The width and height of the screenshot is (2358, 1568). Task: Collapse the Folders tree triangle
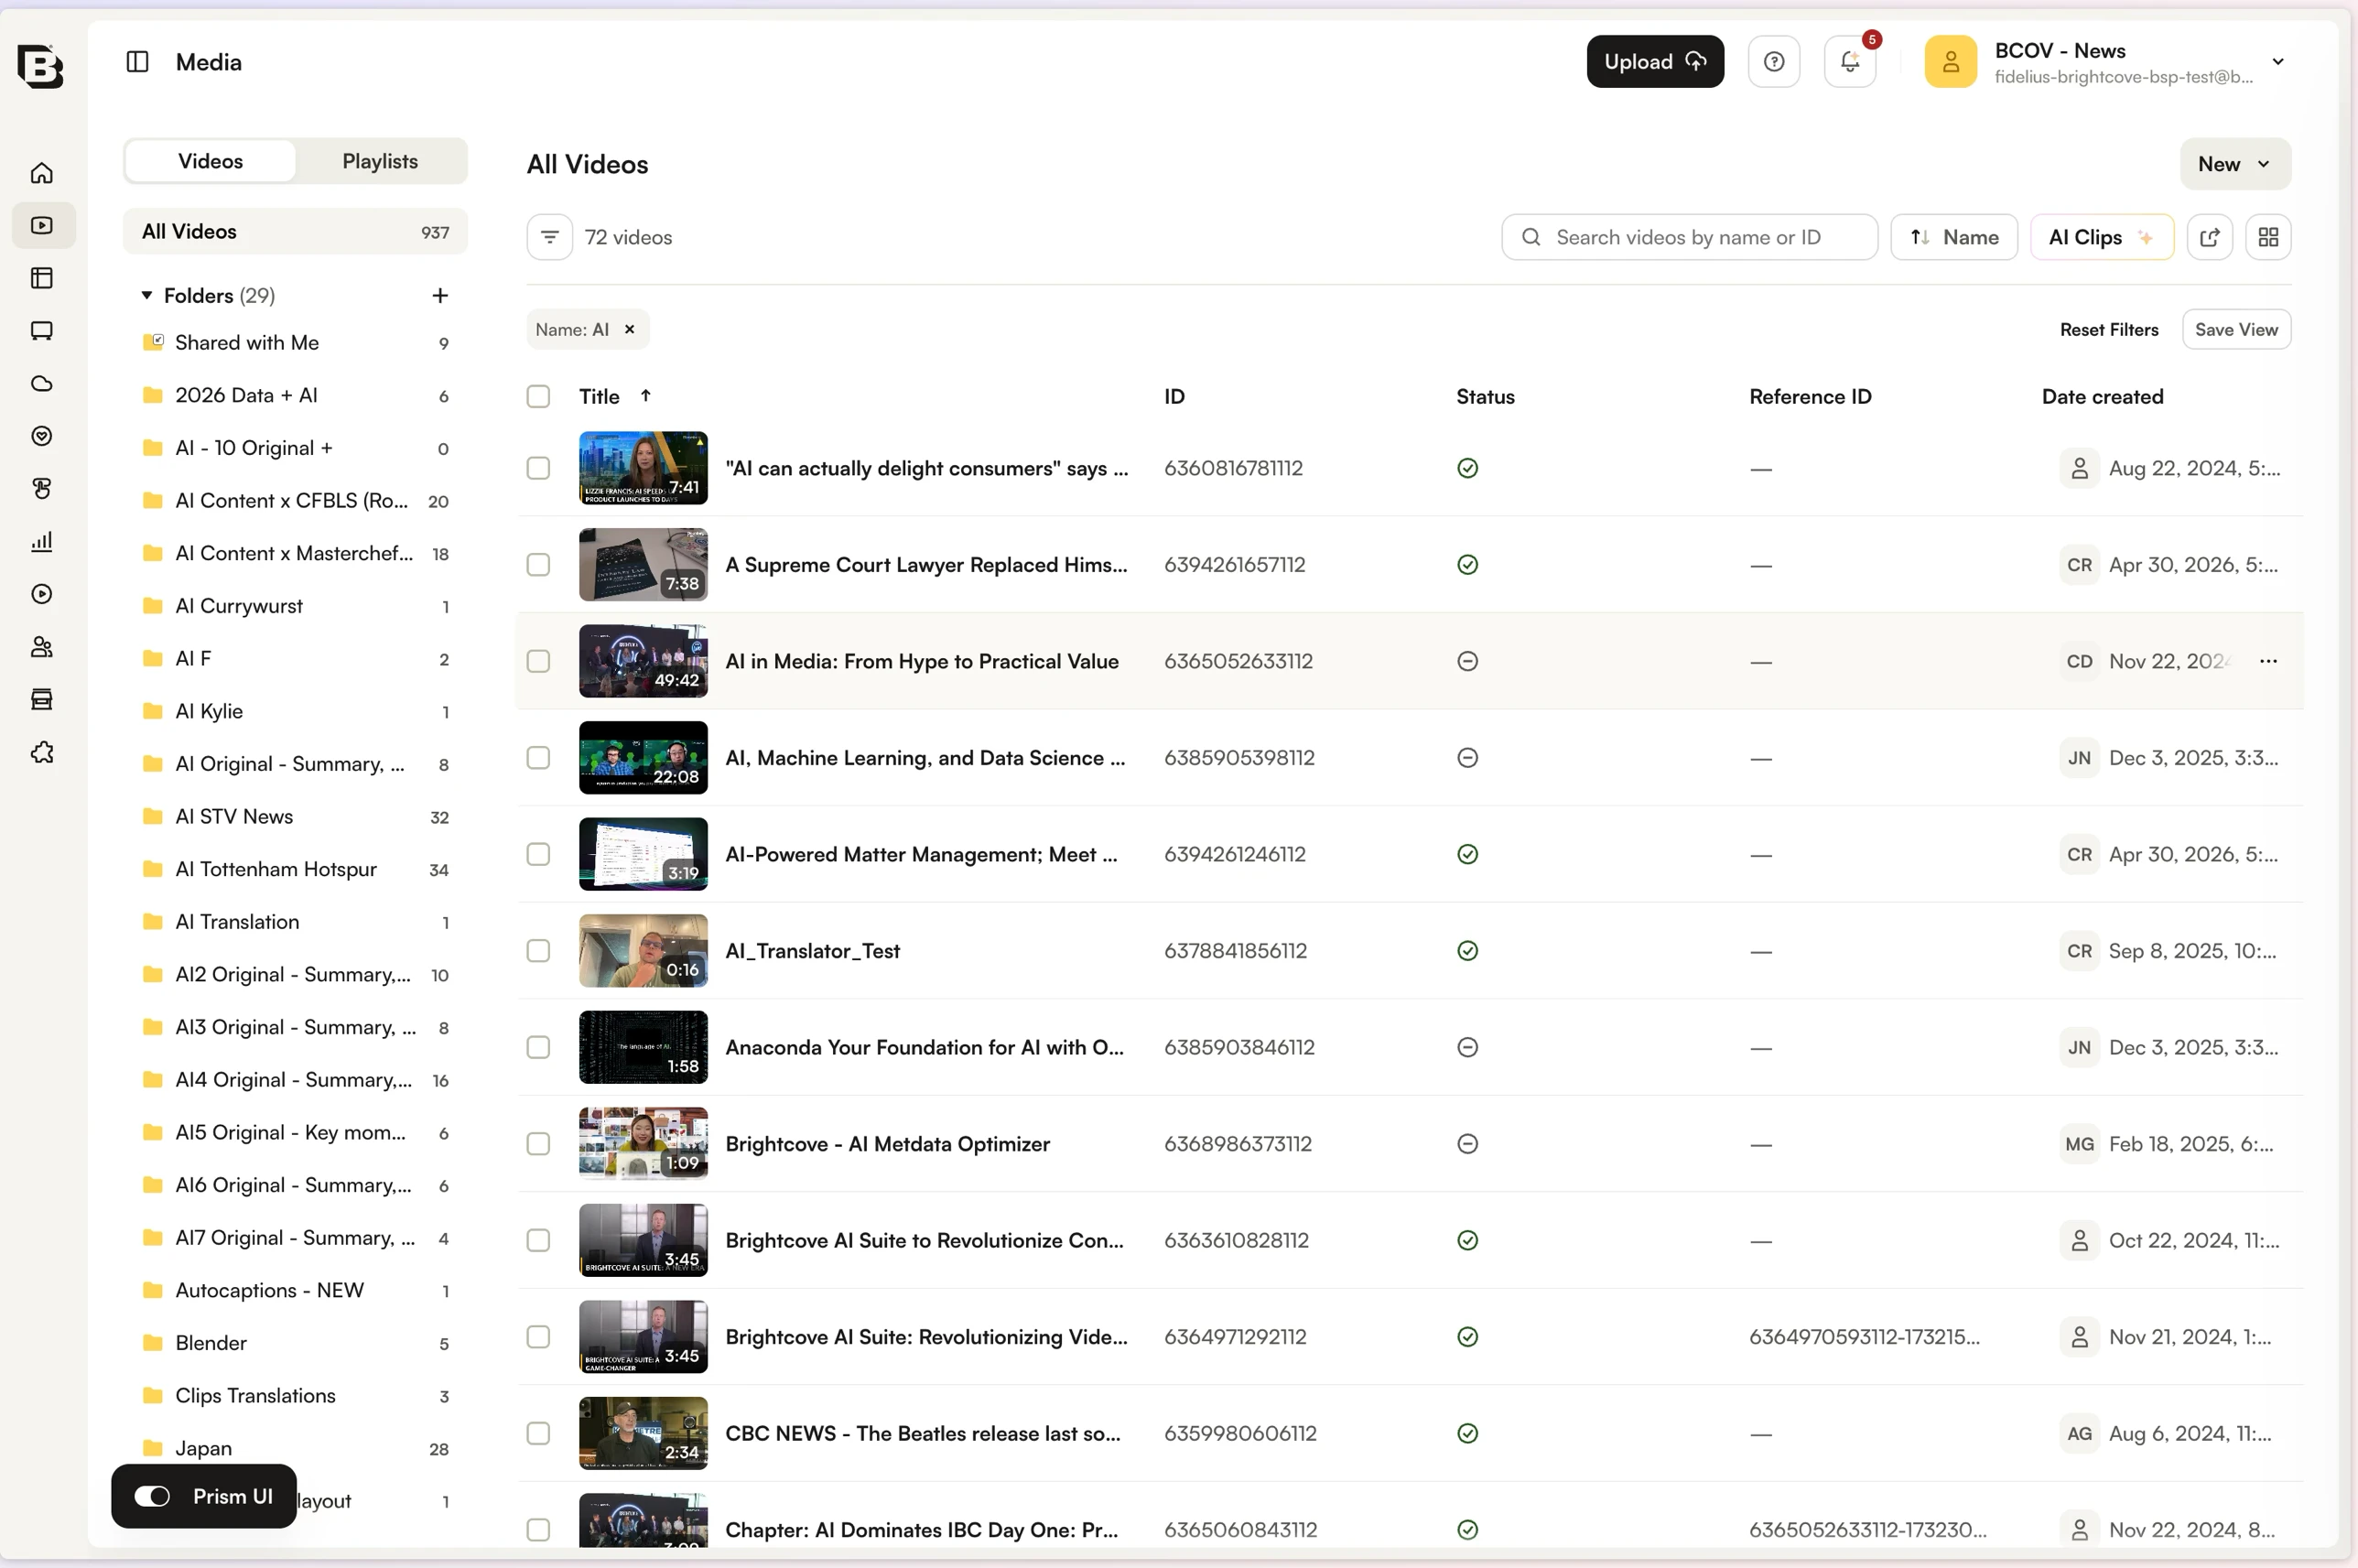[147, 295]
